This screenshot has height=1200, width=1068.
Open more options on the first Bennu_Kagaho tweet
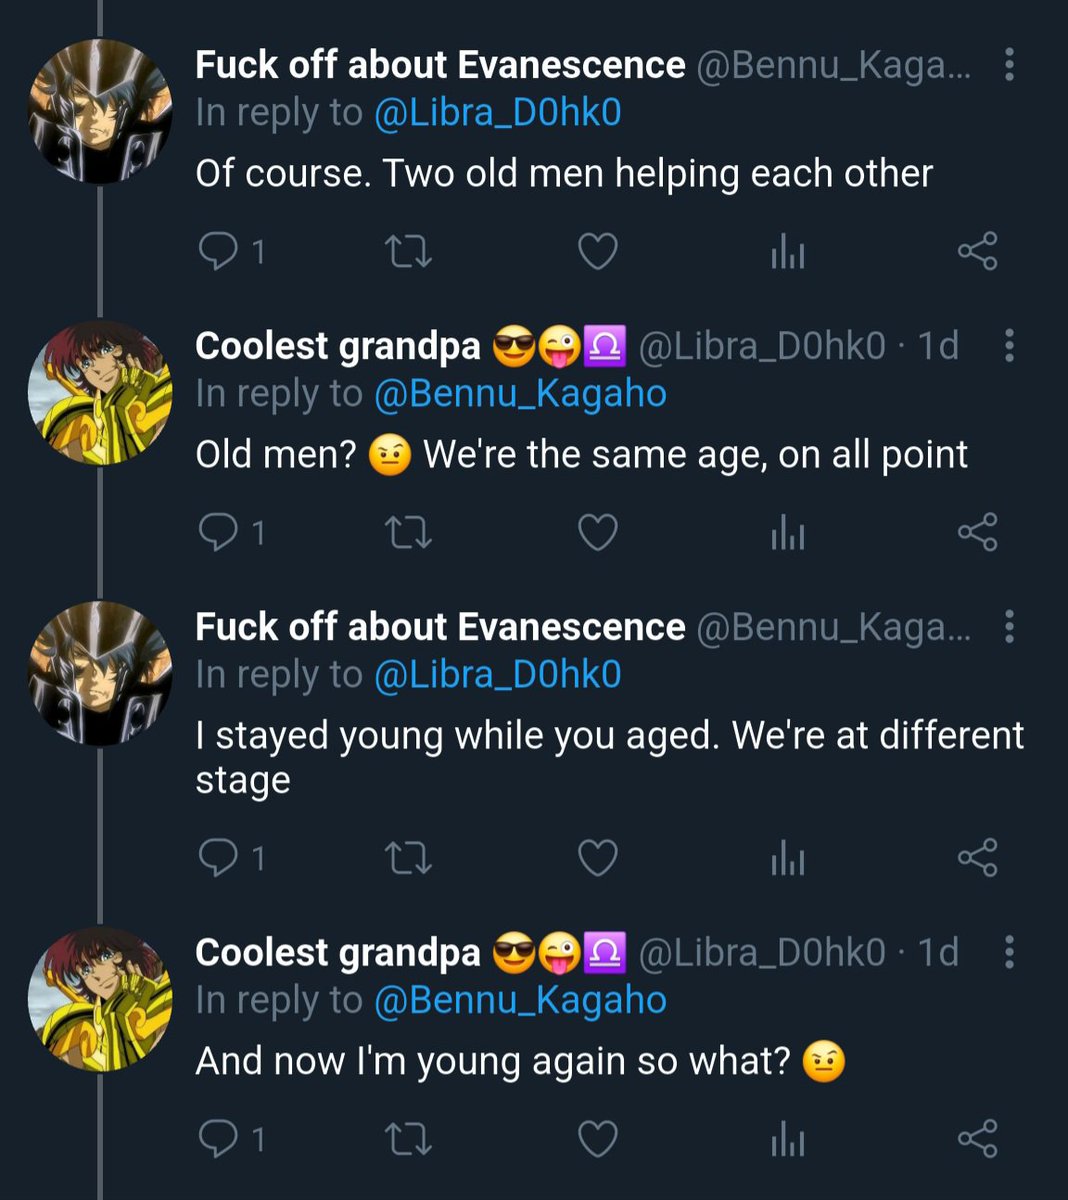(1009, 65)
